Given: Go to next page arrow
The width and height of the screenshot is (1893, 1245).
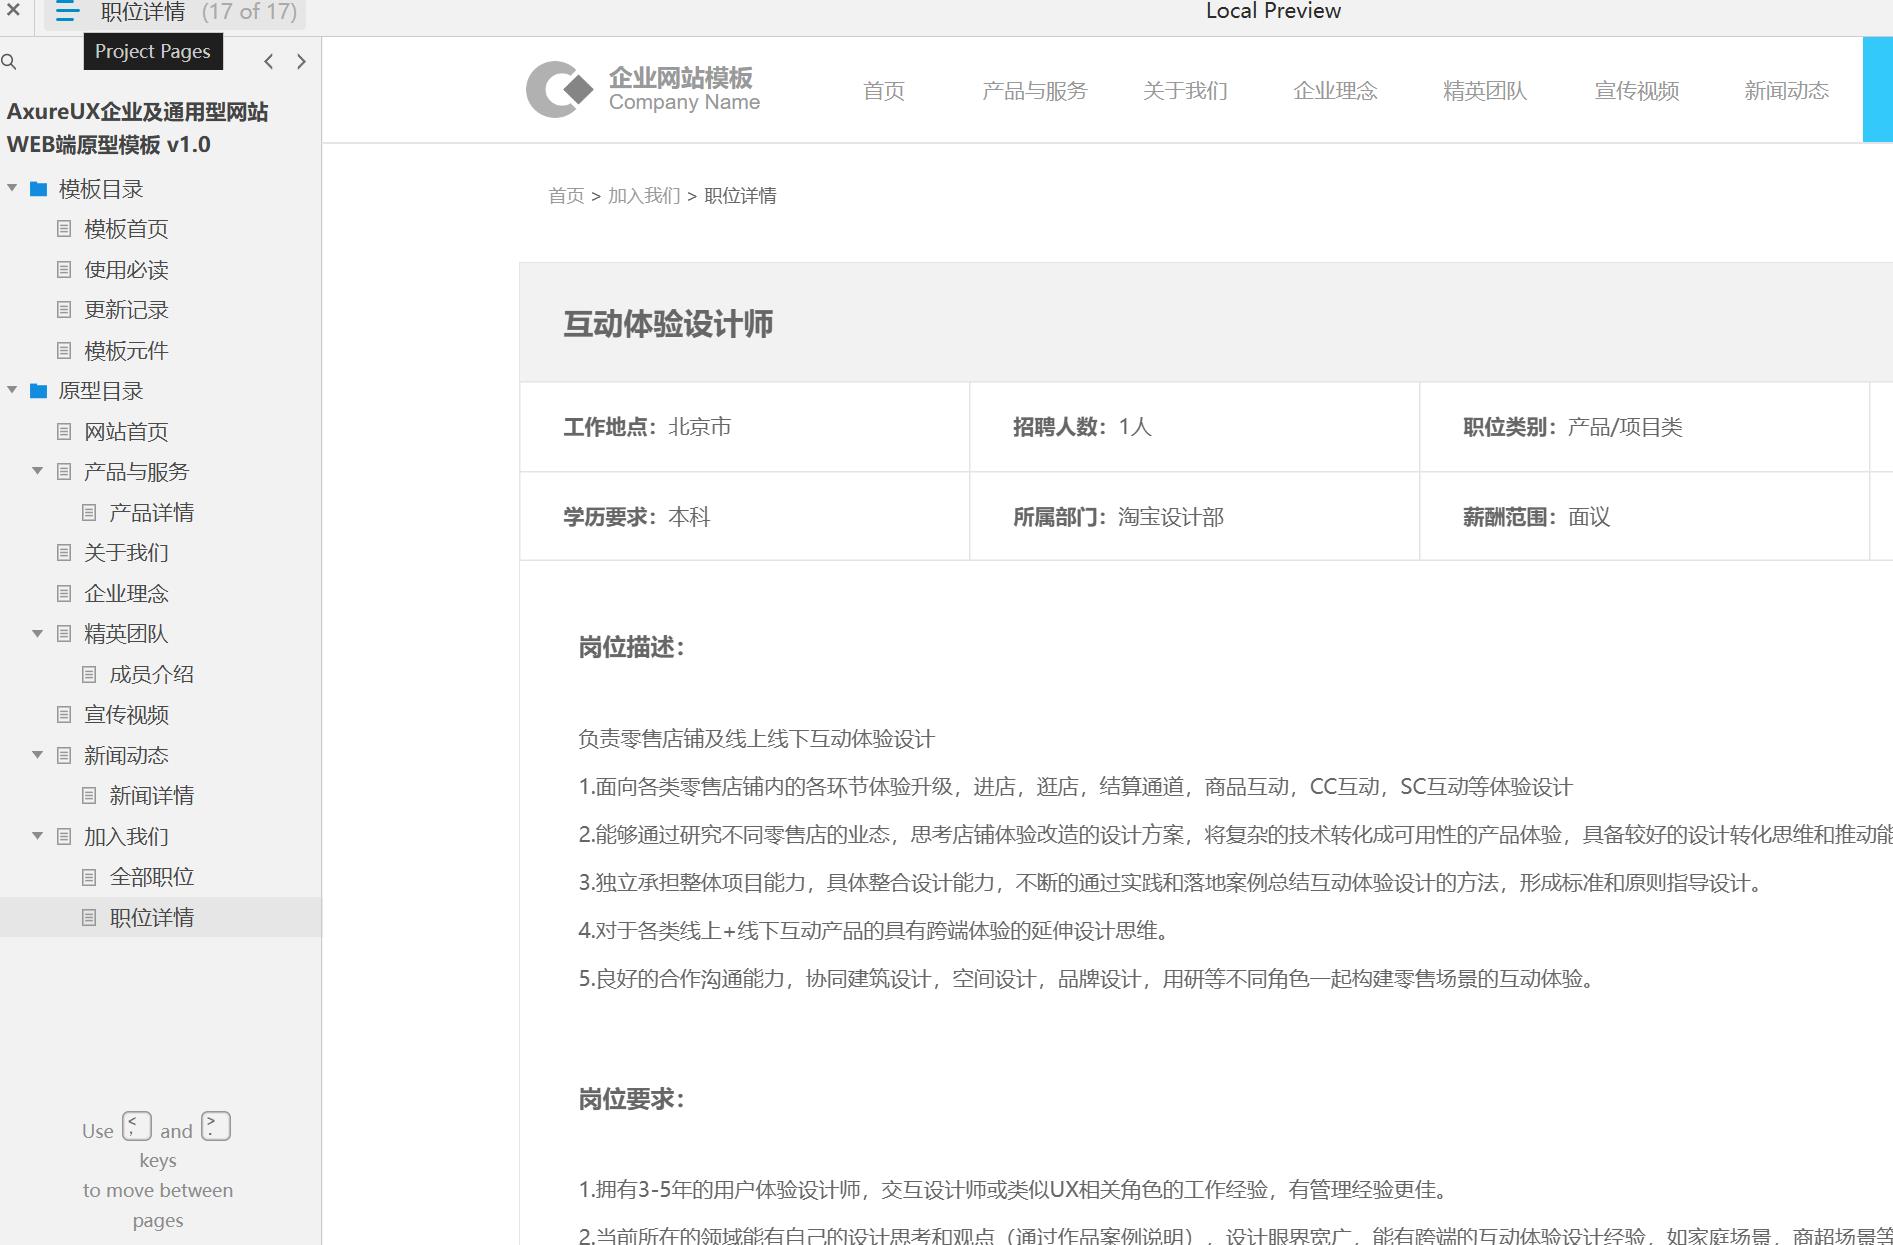Looking at the screenshot, I should [x=301, y=62].
